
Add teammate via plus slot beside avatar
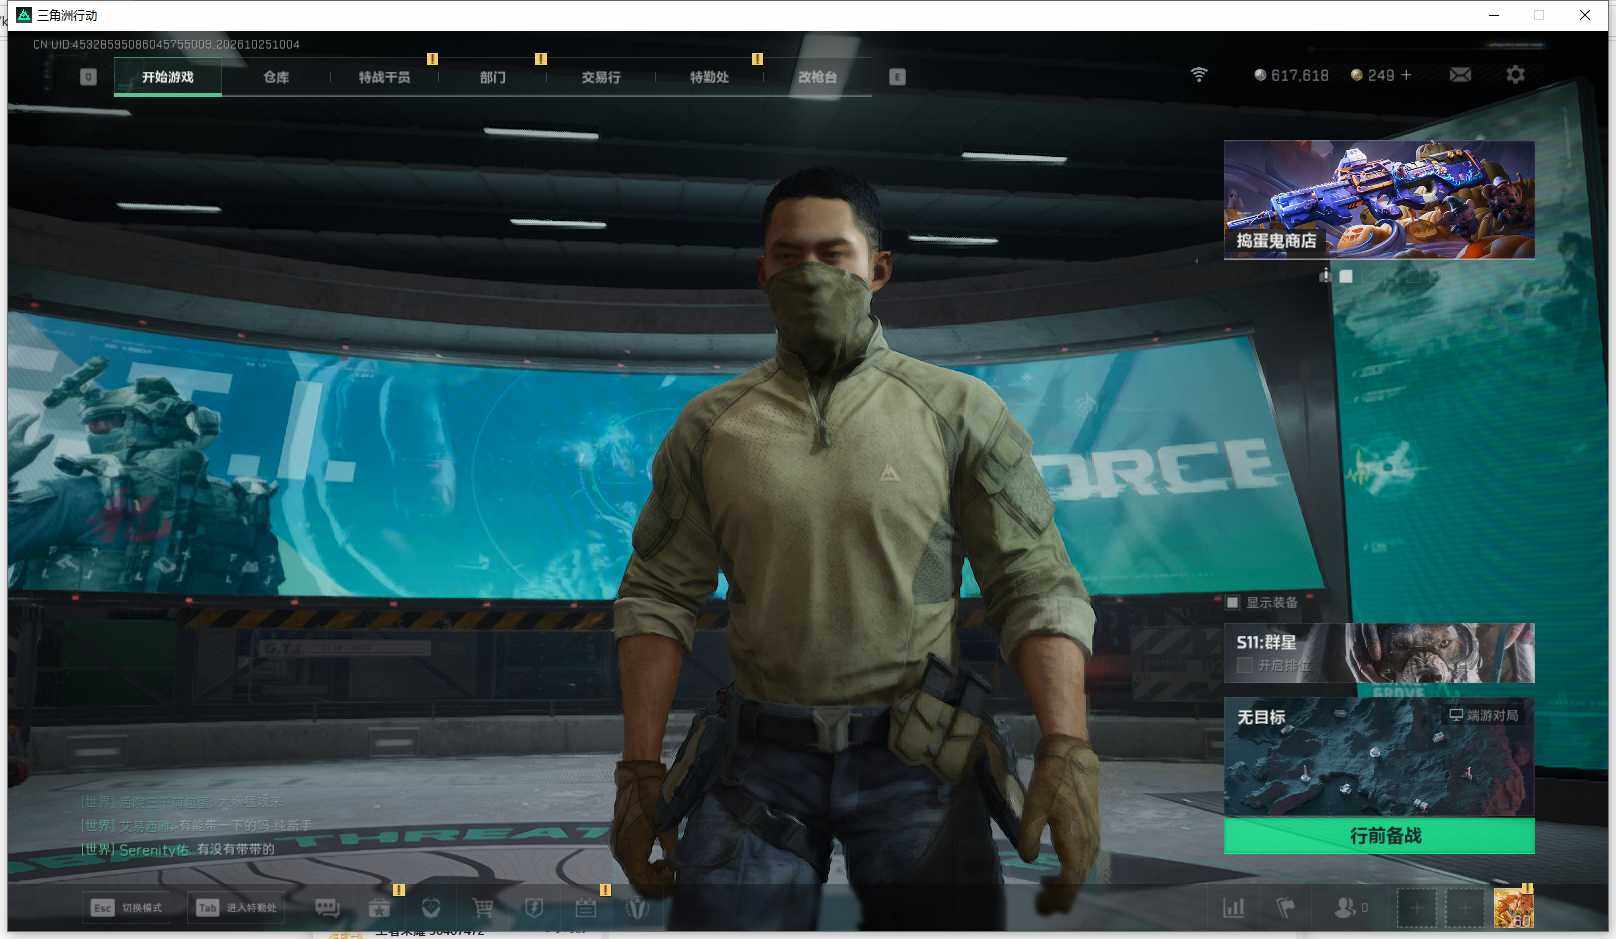pyautogui.click(x=1464, y=908)
